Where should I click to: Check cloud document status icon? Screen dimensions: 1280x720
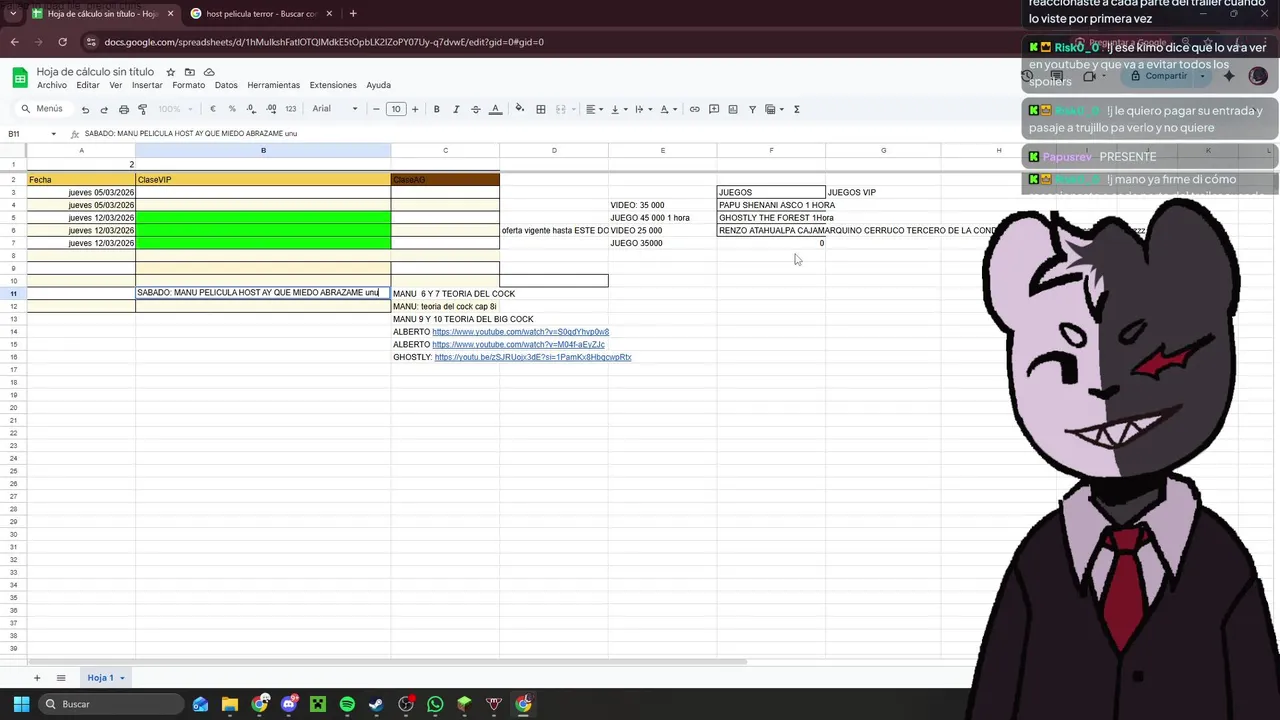(x=209, y=72)
